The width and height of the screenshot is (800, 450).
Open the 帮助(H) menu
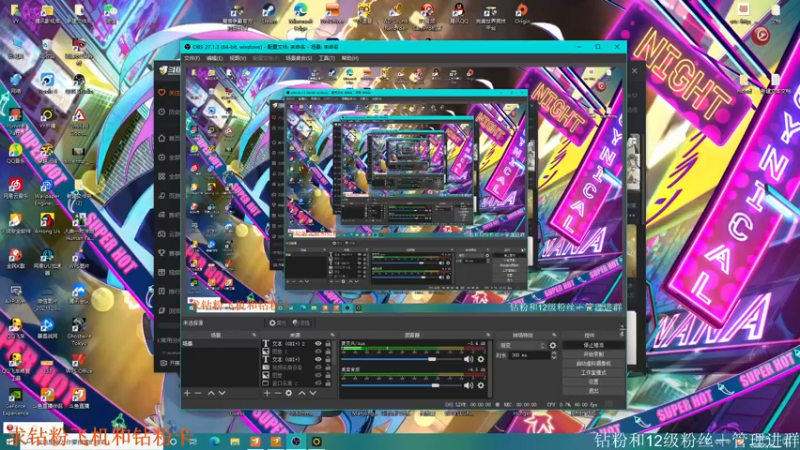click(350, 58)
